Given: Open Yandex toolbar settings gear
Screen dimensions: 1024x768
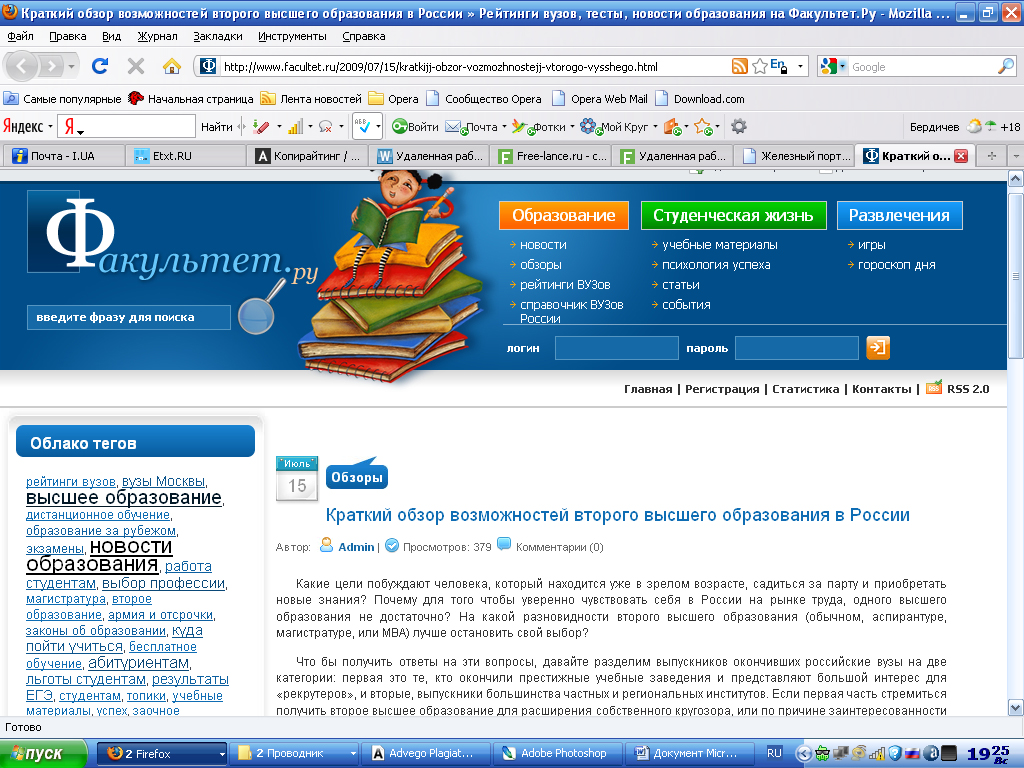Looking at the screenshot, I should click(738, 127).
